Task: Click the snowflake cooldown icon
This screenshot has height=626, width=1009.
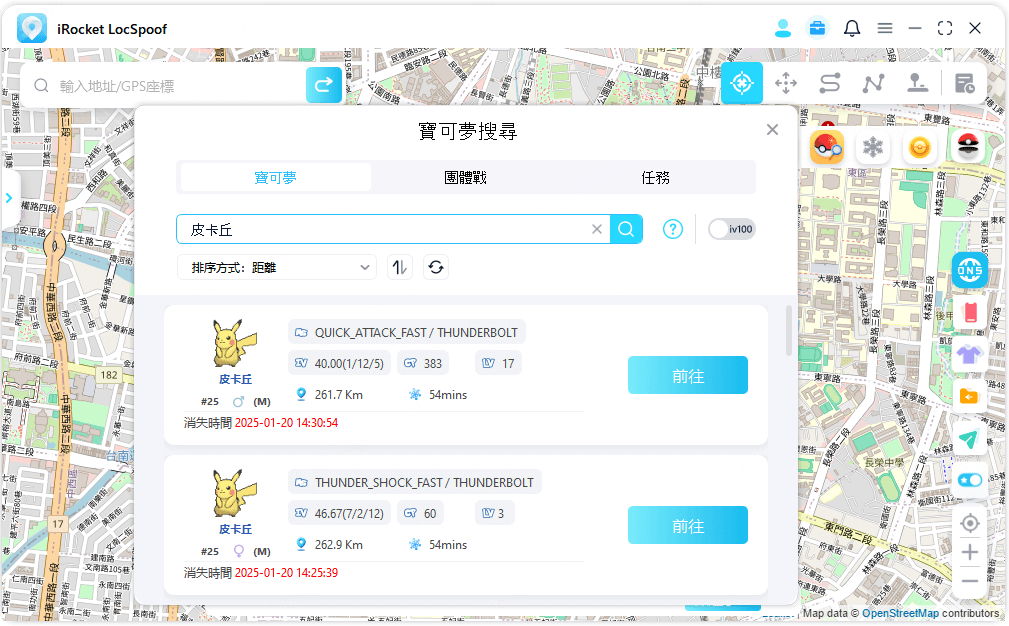Action: [873, 147]
